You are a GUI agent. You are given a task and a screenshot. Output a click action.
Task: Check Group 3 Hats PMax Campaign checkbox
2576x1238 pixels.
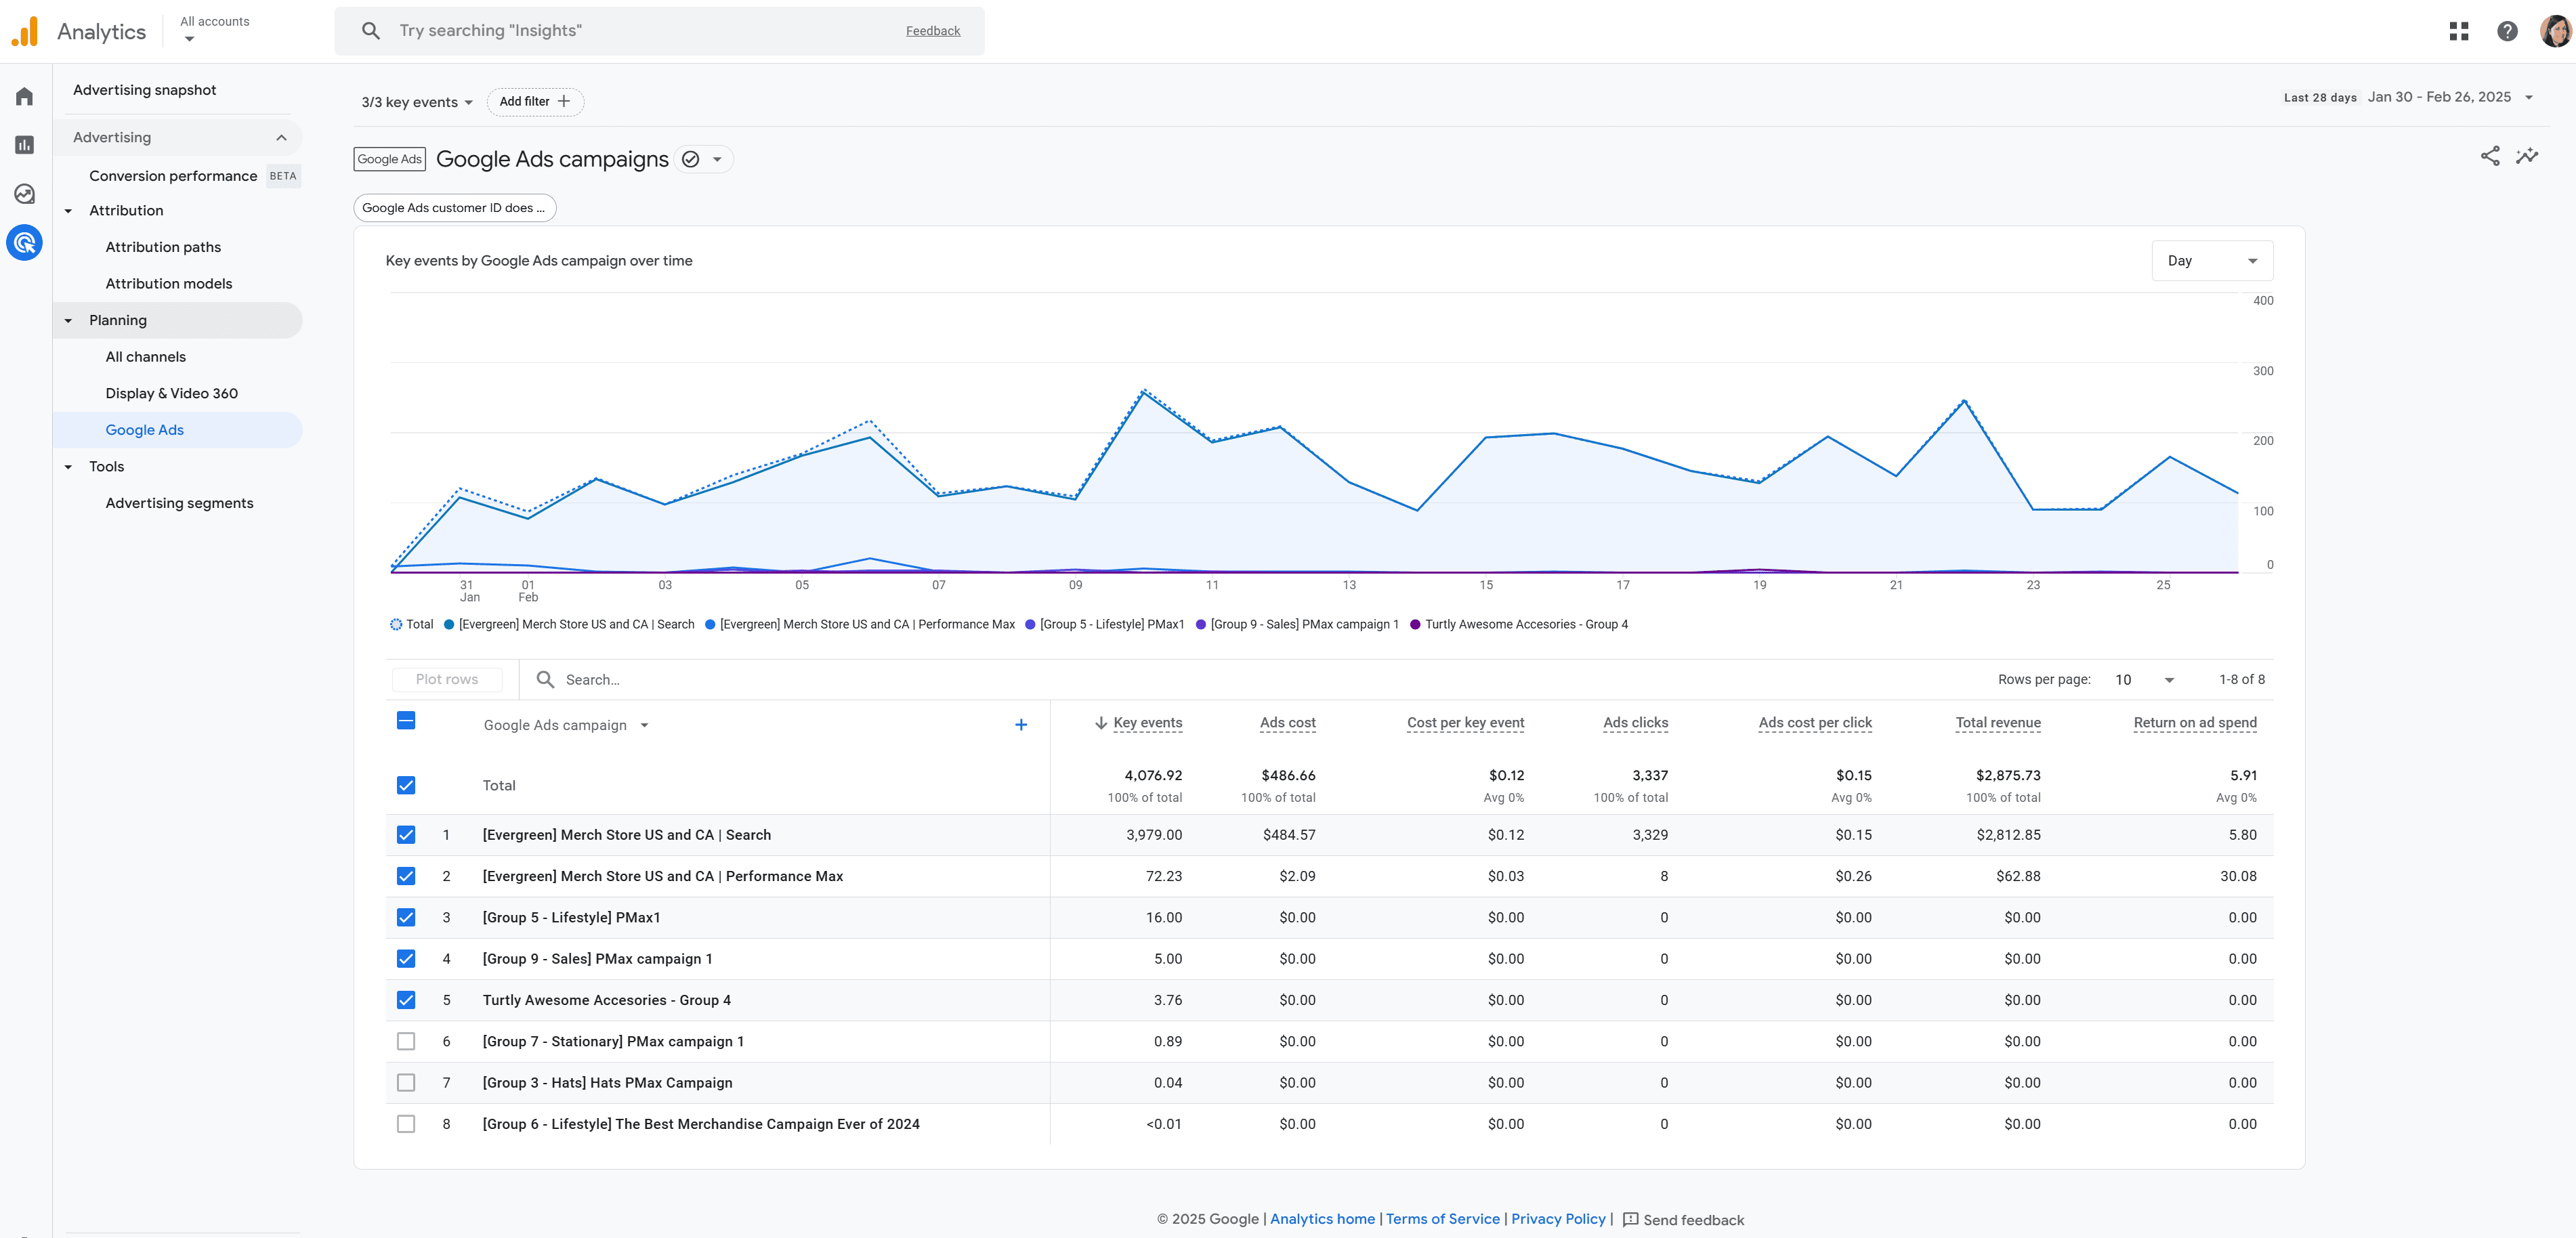tap(406, 1083)
